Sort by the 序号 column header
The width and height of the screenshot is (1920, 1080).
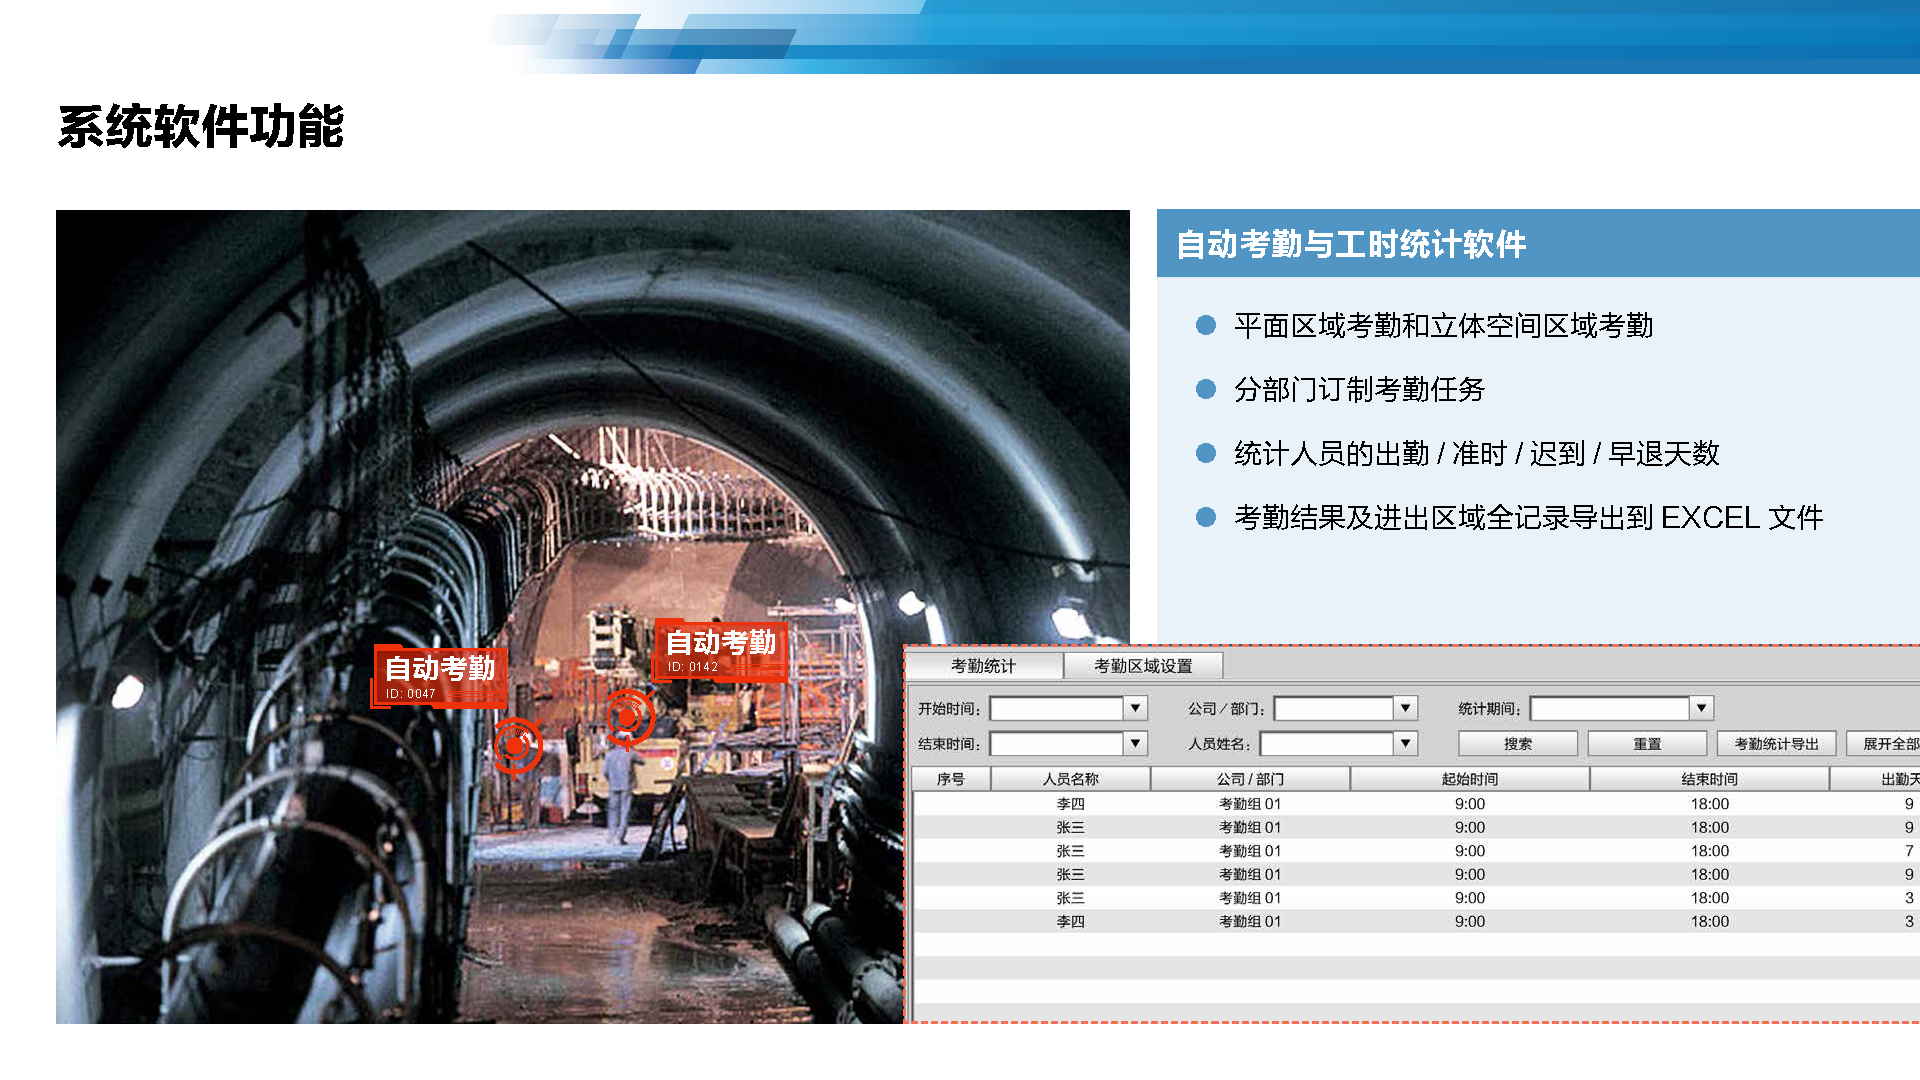tap(951, 779)
